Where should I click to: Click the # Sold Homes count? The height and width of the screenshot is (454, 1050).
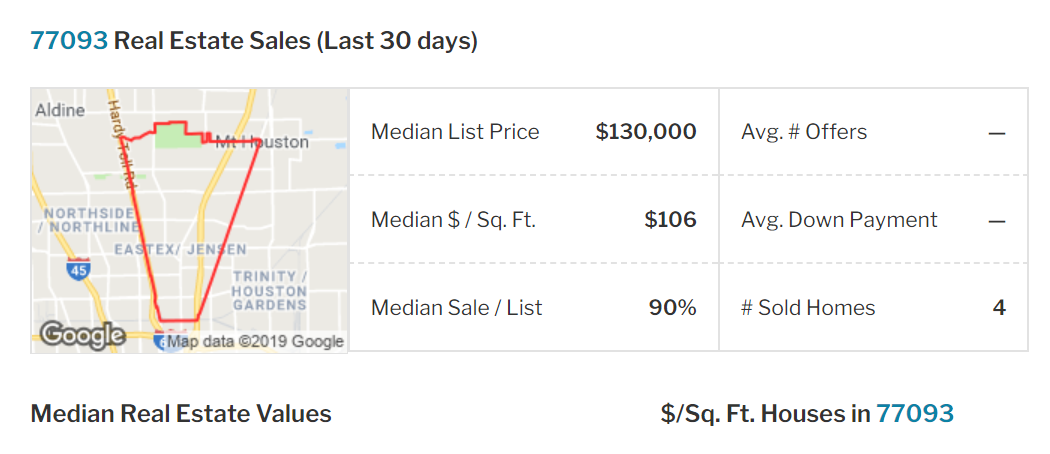tap(999, 307)
